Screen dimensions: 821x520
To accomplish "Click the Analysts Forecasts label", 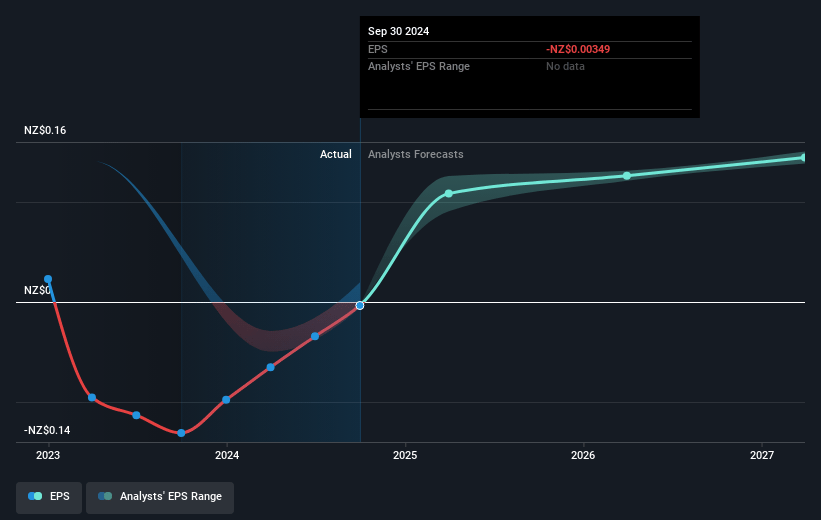I will (x=416, y=154).
